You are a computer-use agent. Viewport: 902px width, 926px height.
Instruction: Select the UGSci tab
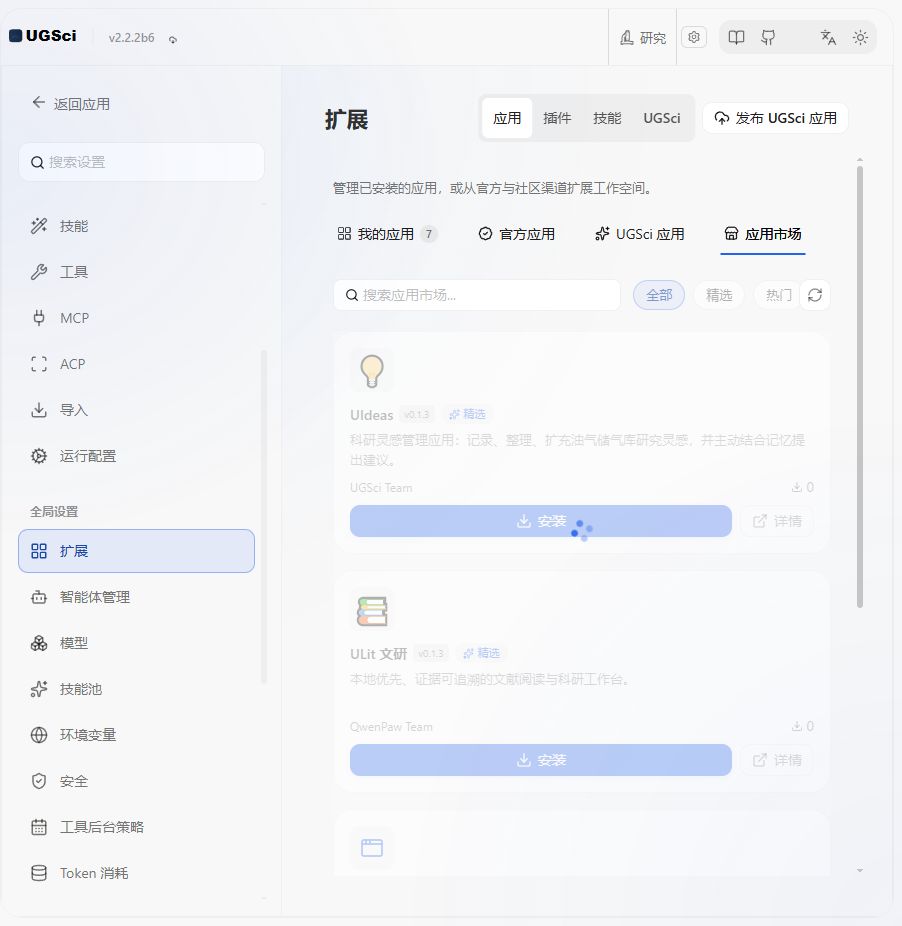coord(662,118)
